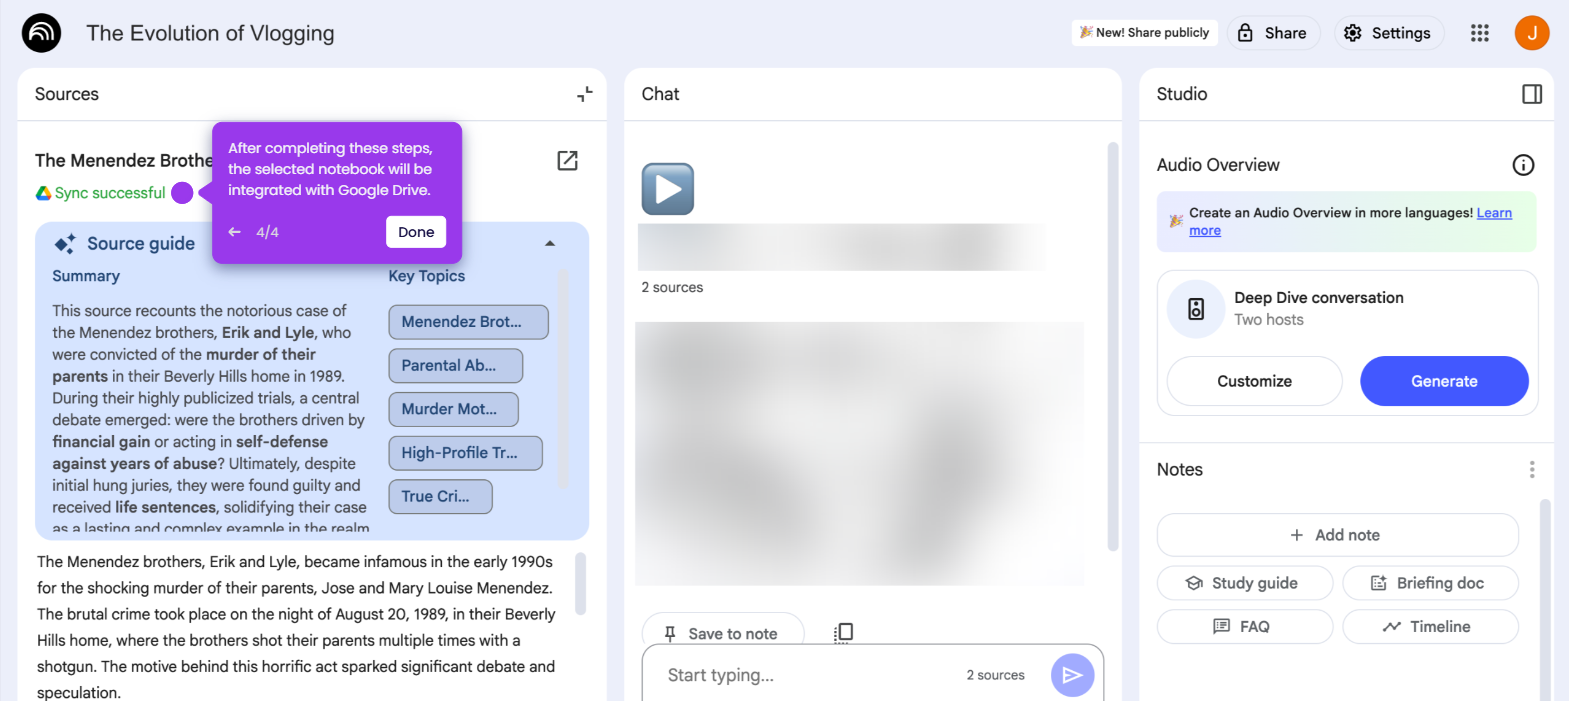Click the Google Drive sync icon

pyautogui.click(x=43, y=193)
